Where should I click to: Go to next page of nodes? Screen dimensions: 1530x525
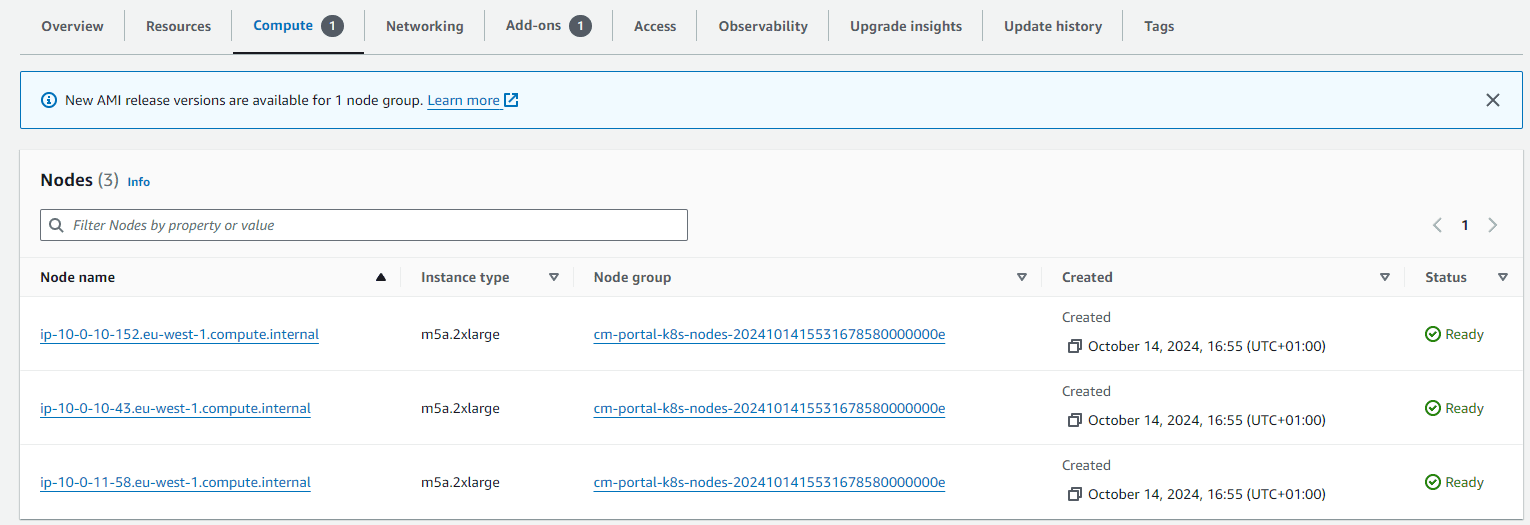click(1493, 225)
